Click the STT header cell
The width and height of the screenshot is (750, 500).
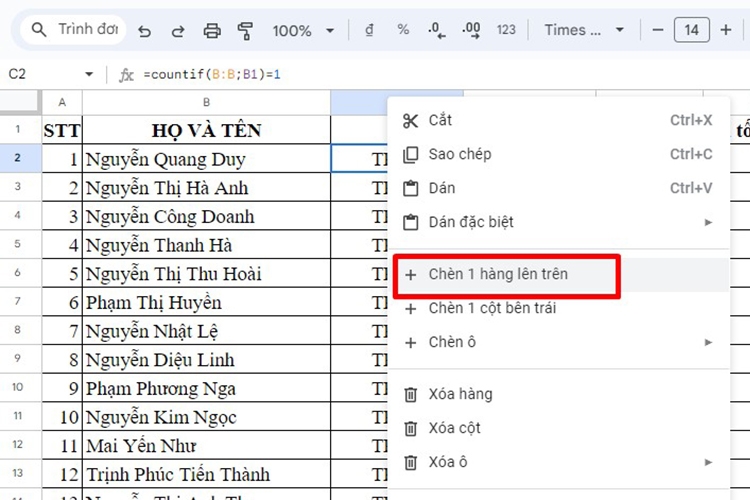pos(62,130)
